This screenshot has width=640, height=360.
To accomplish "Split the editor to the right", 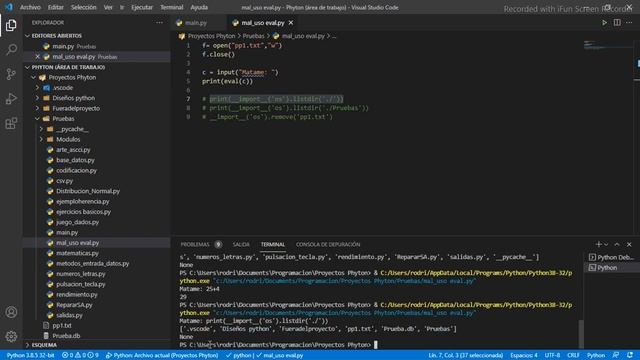I will (617, 23).
